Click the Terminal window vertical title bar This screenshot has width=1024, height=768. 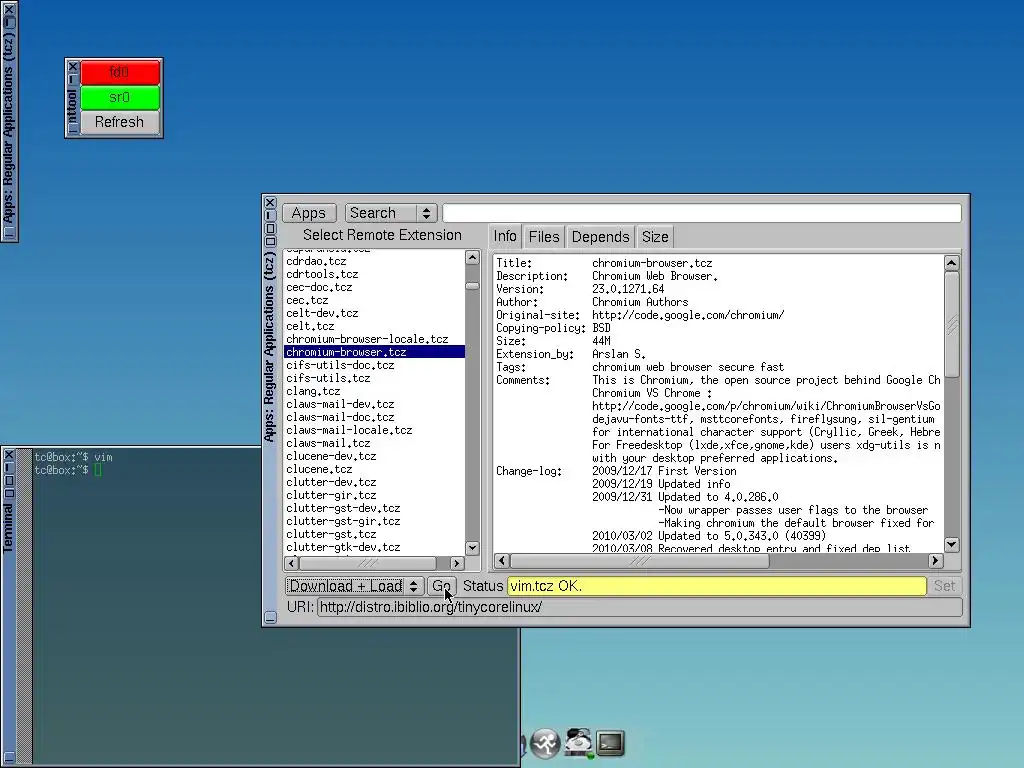[8, 607]
